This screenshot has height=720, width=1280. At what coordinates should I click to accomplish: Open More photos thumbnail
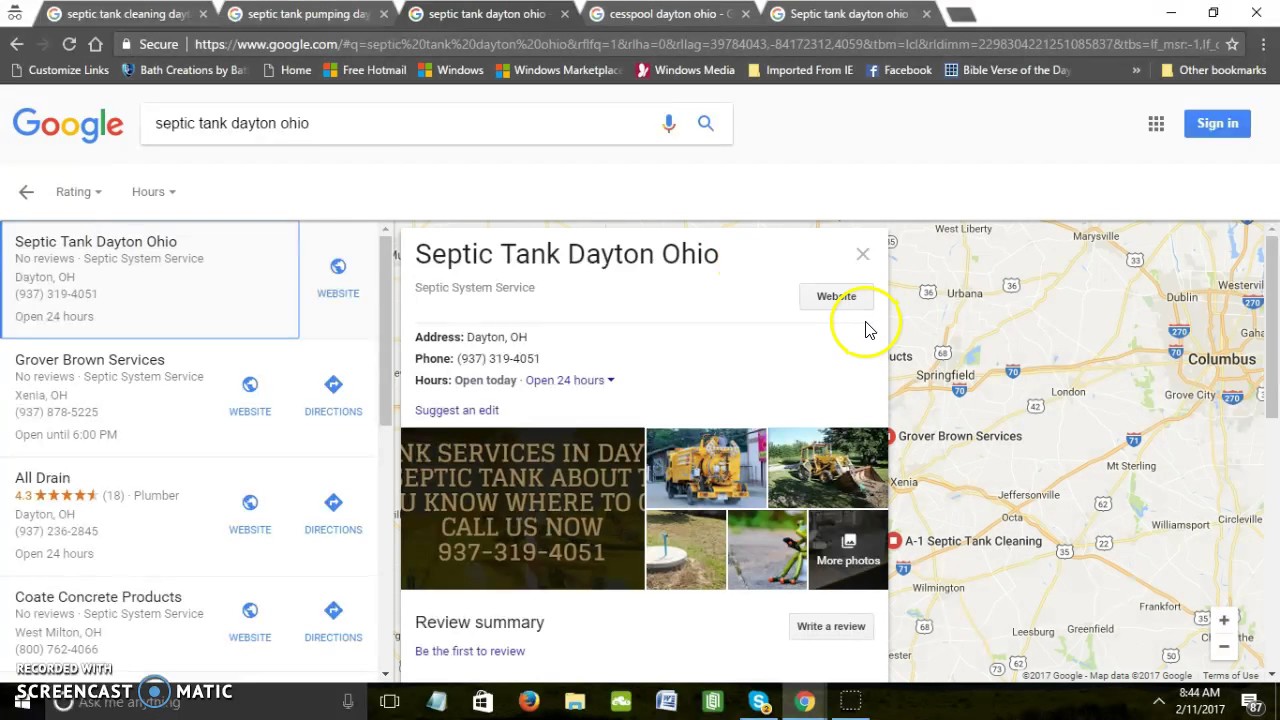(x=848, y=549)
